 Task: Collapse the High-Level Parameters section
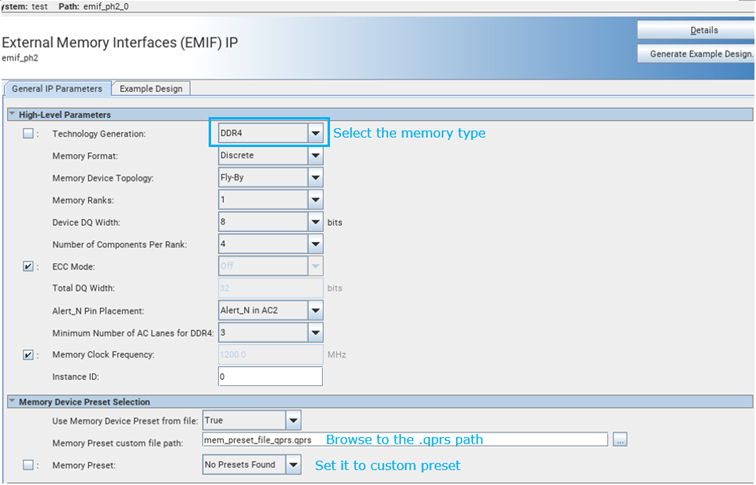pos(12,114)
